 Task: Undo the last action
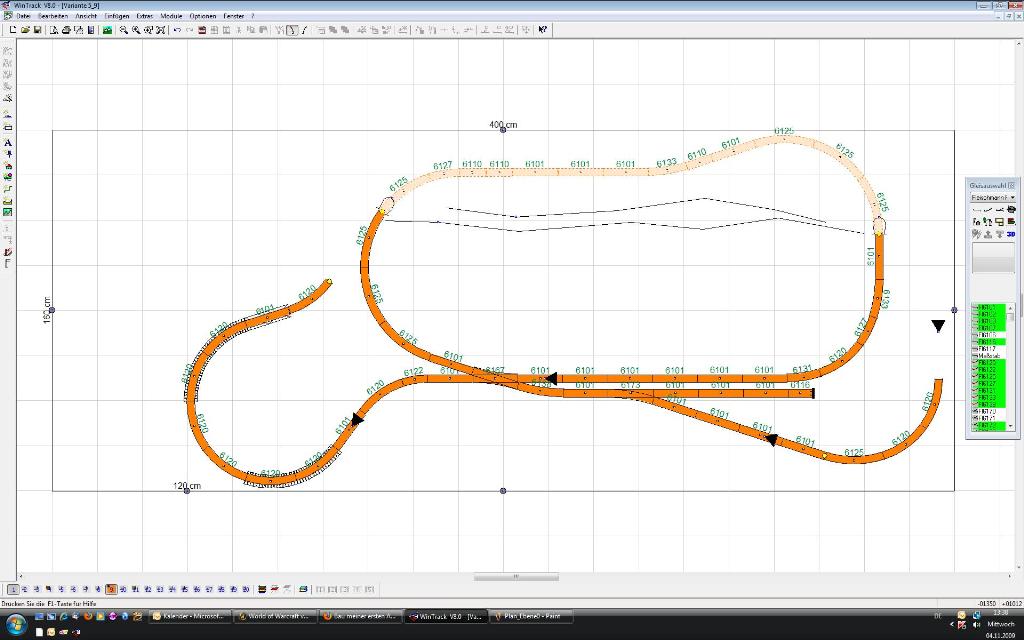click(177, 29)
